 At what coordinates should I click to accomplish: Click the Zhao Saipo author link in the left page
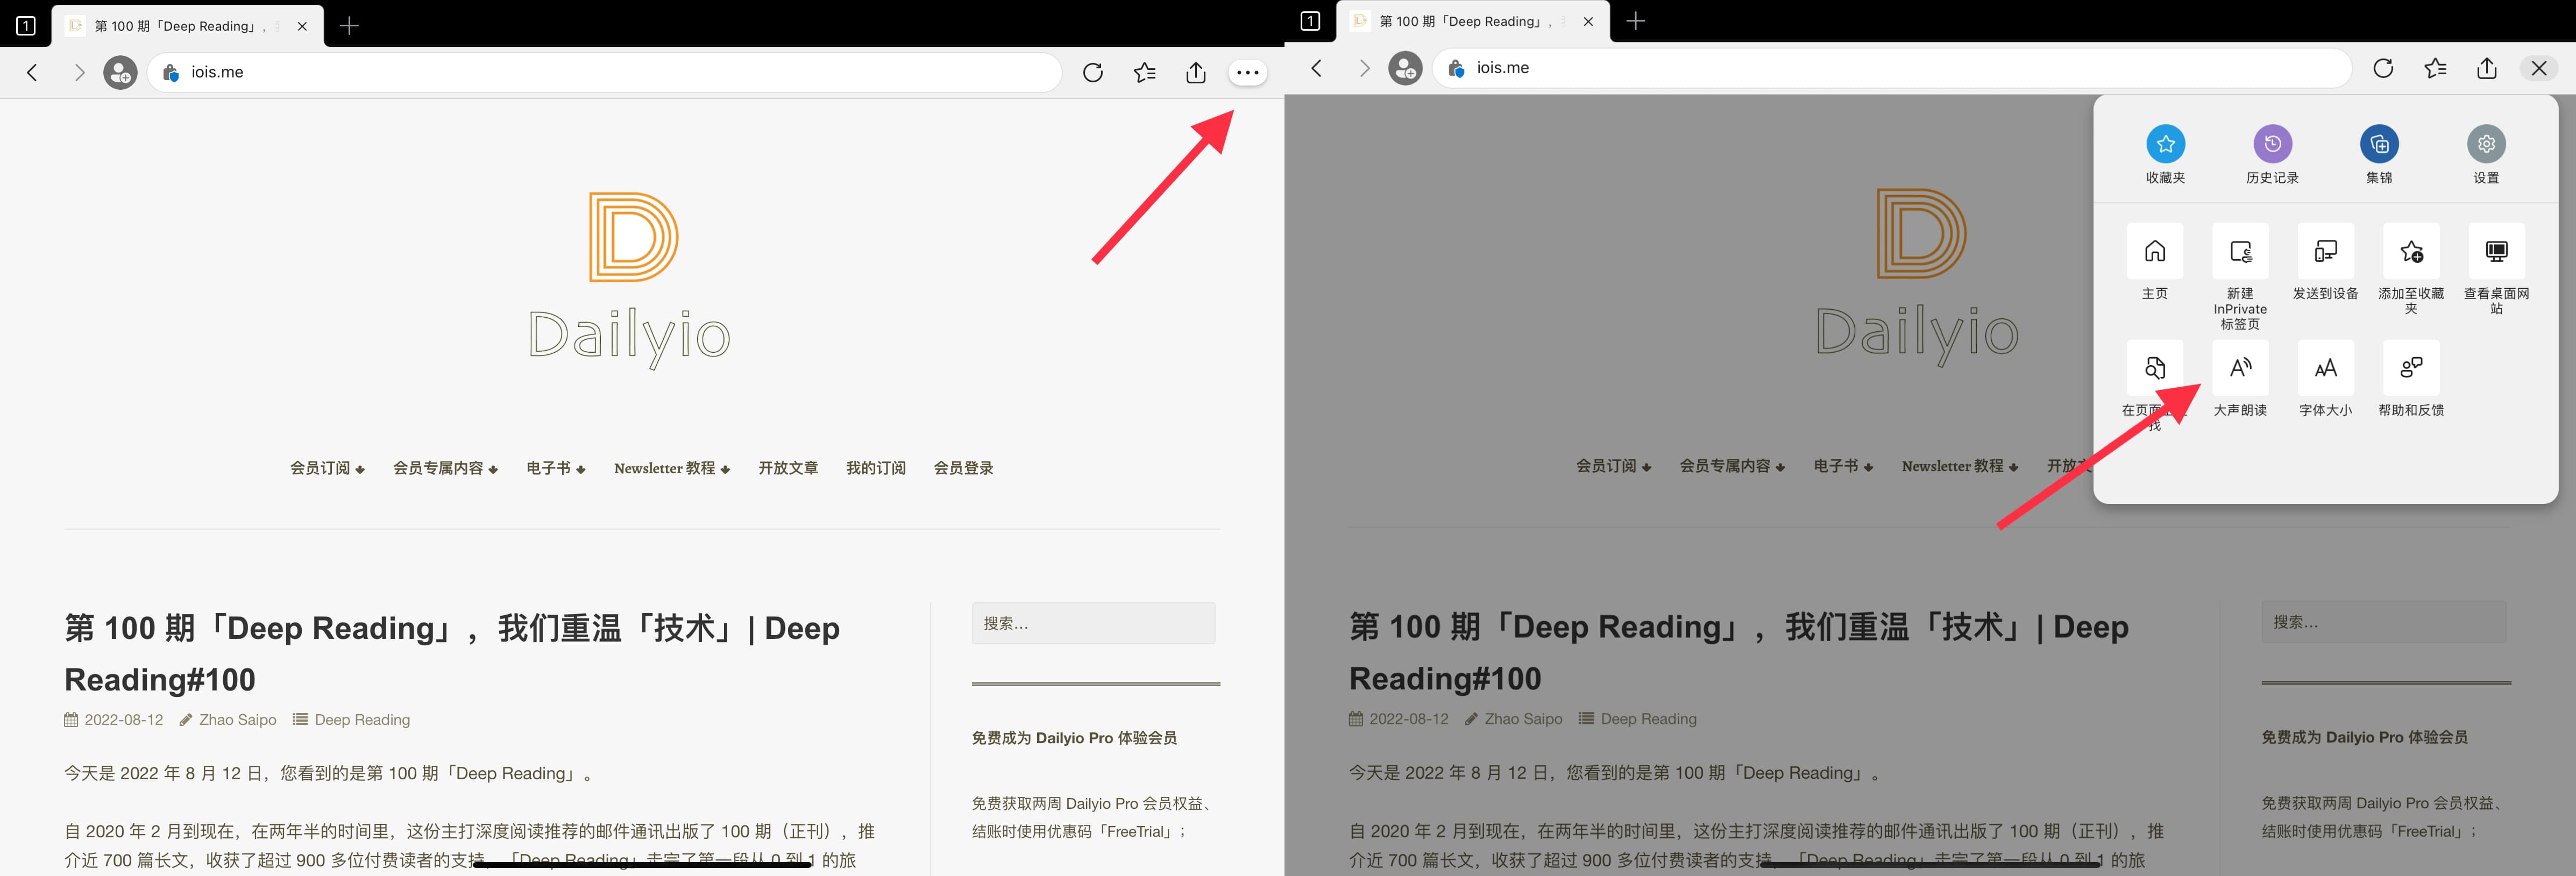pos(237,720)
